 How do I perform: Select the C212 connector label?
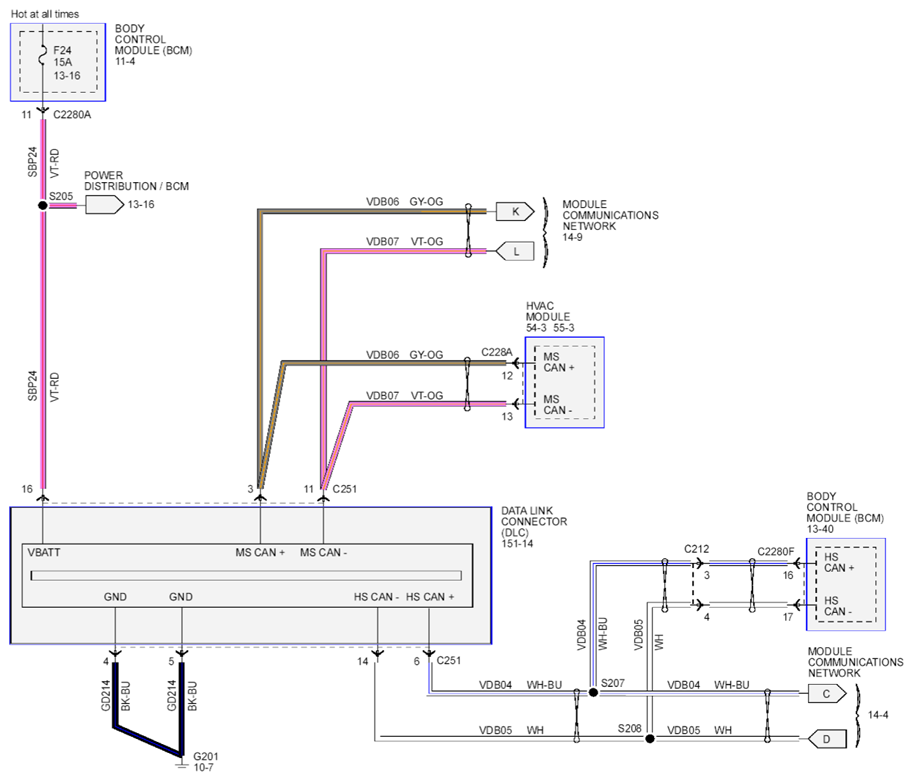(697, 549)
